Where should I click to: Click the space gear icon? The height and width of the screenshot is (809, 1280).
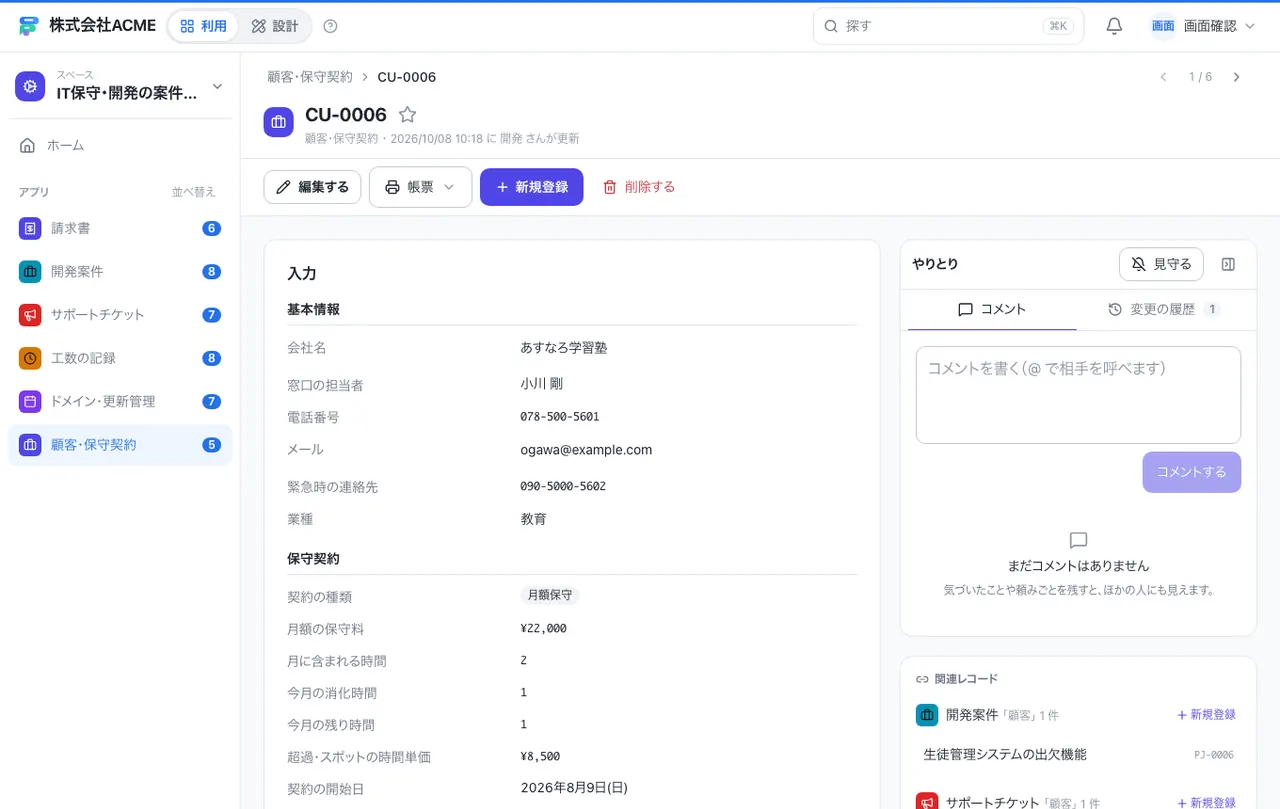30,87
